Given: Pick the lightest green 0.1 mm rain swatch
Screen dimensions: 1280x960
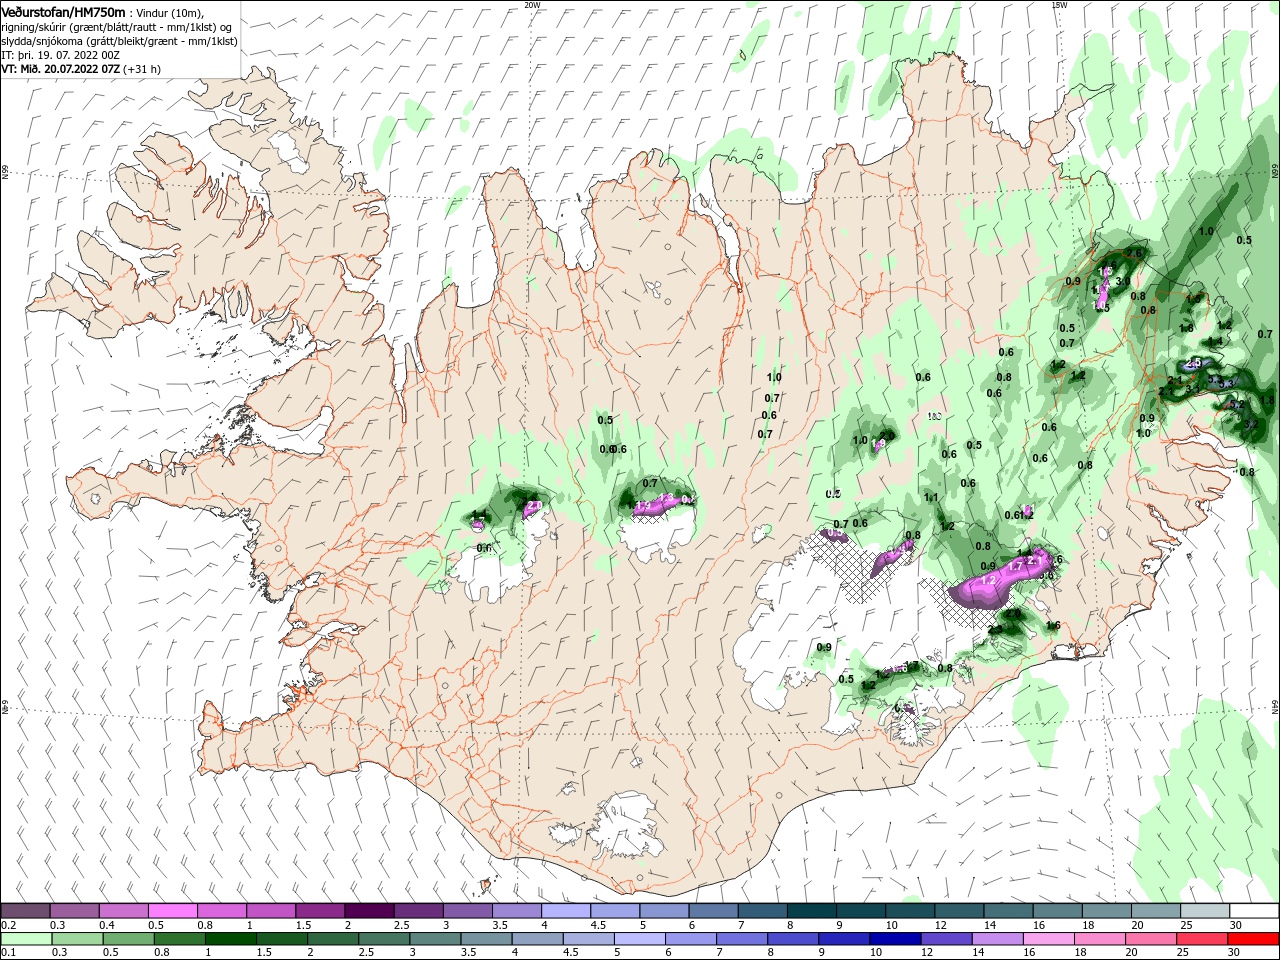Looking at the screenshot, I should pos(25,939).
